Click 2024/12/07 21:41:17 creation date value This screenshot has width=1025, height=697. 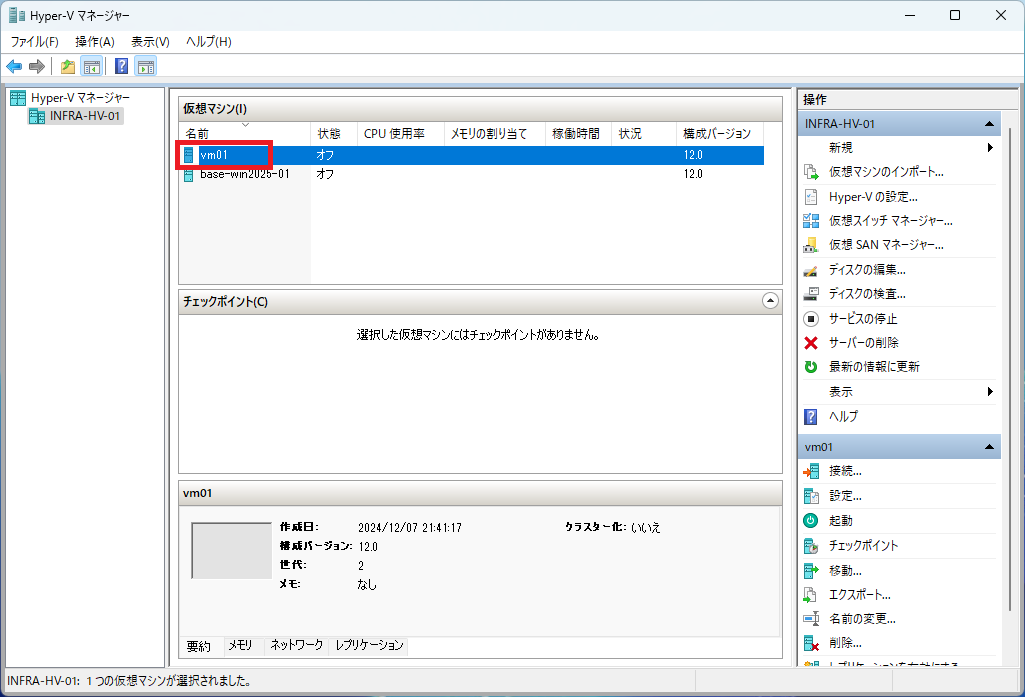coord(410,528)
